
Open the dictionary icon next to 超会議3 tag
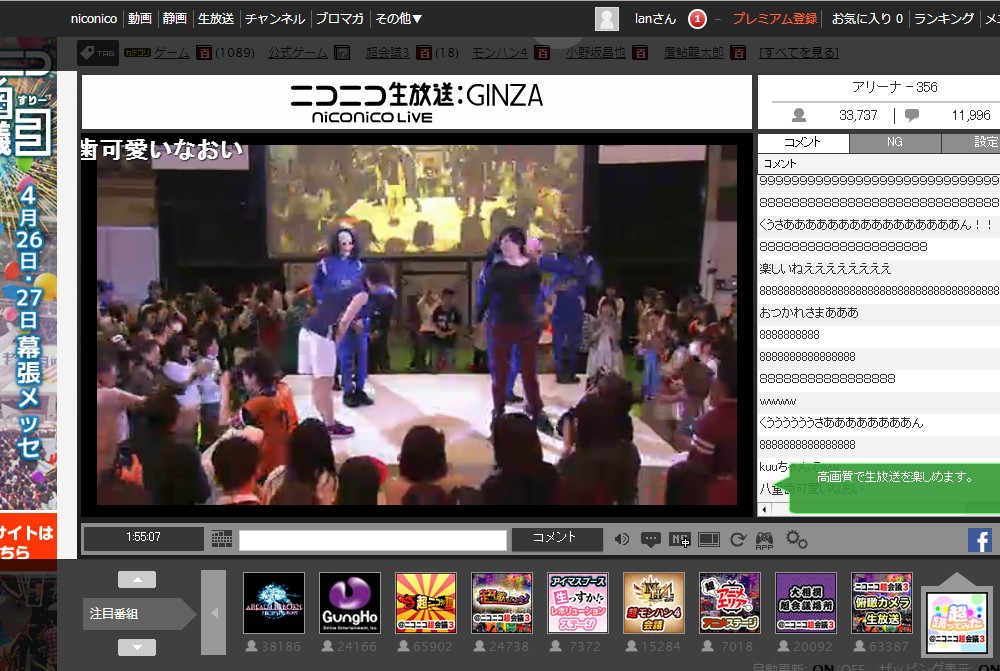pyautogui.click(x=423, y=53)
